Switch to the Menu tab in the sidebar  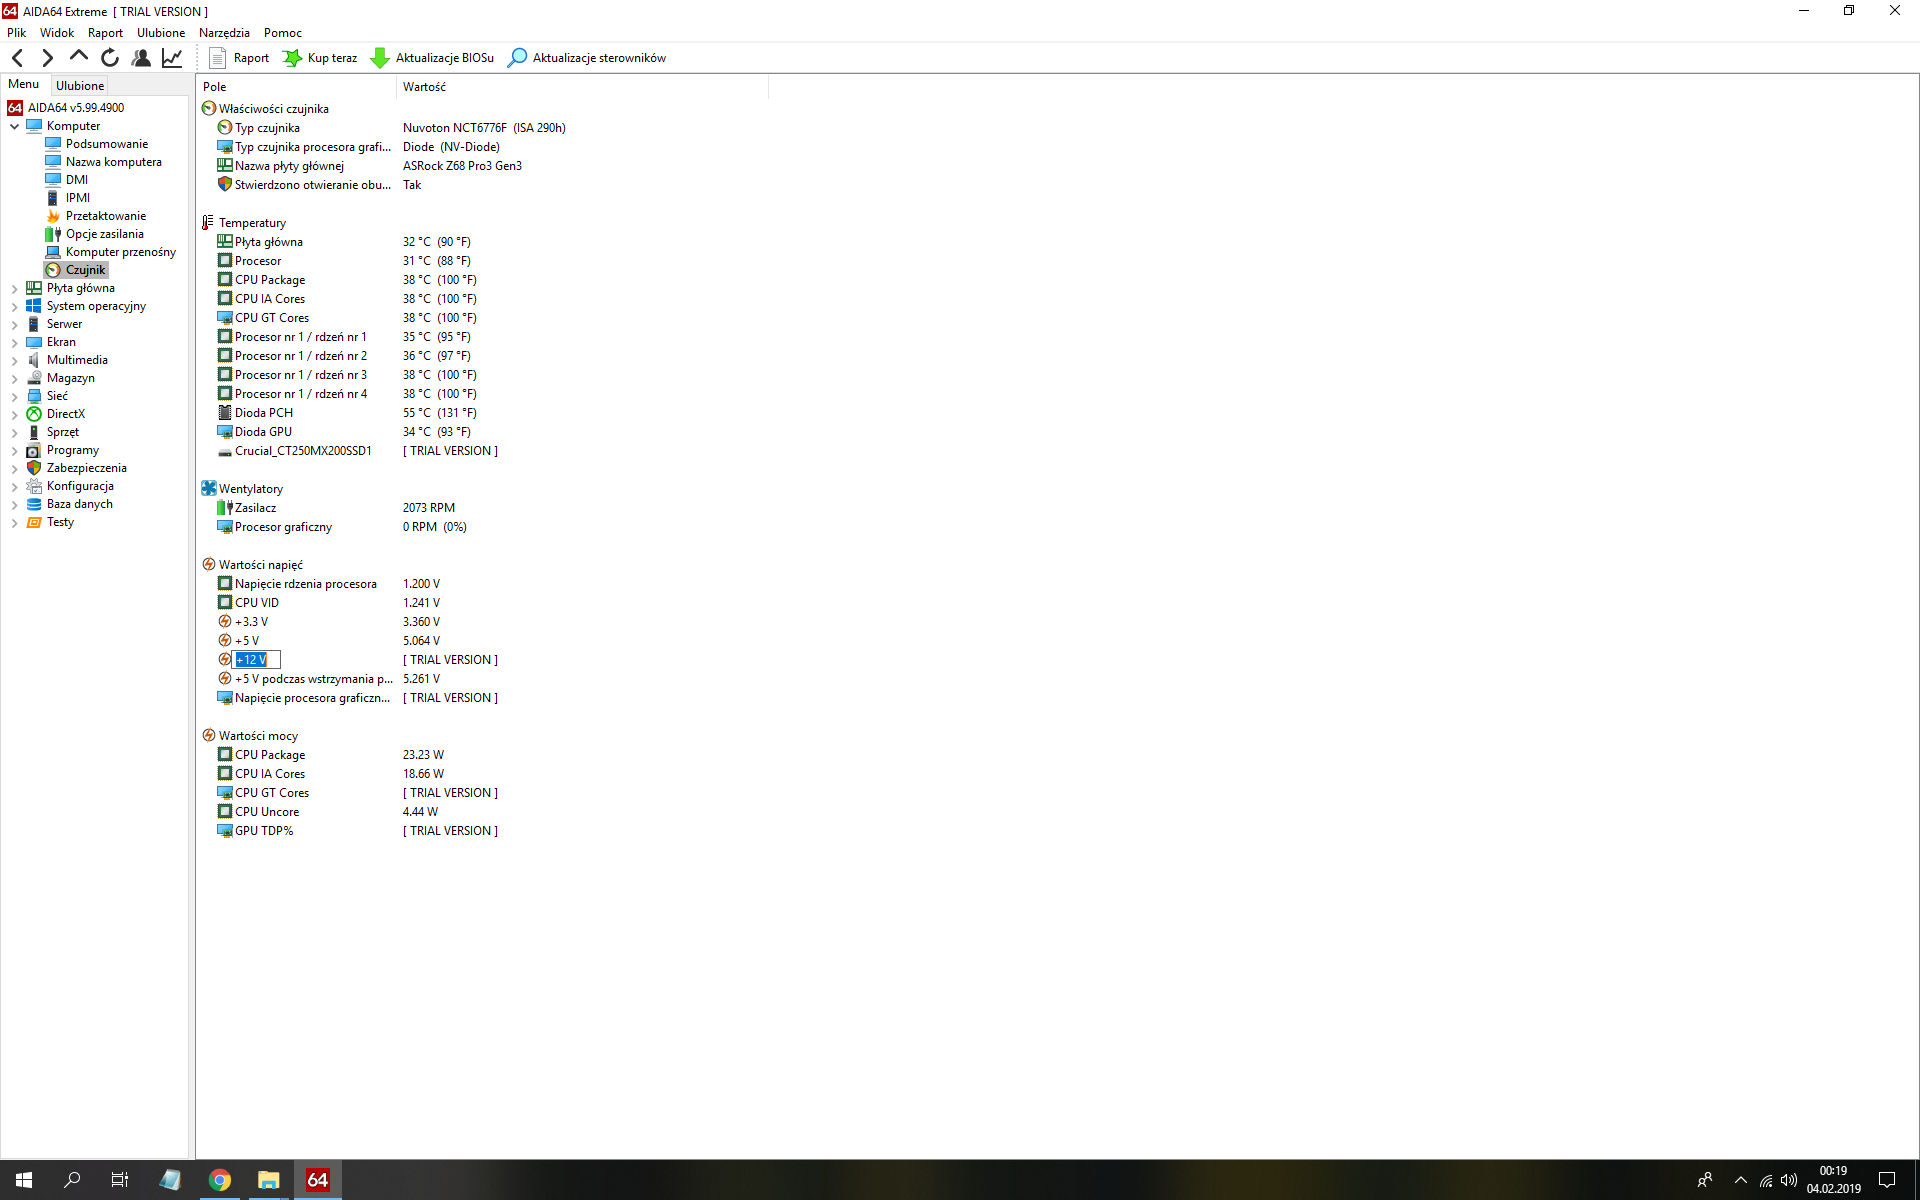(24, 85)
